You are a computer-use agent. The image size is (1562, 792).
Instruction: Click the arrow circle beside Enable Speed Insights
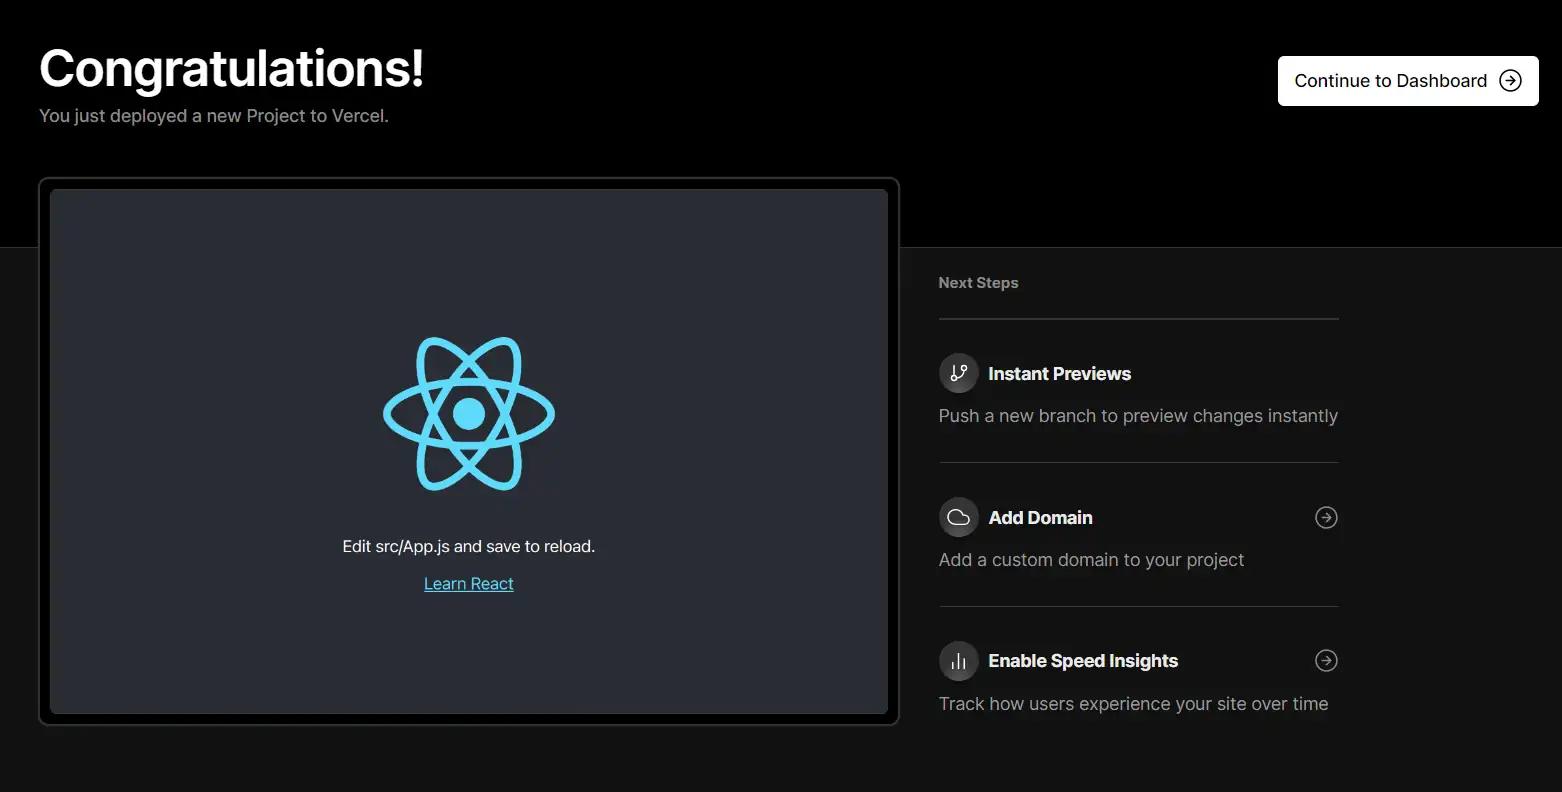(1326, 660)
